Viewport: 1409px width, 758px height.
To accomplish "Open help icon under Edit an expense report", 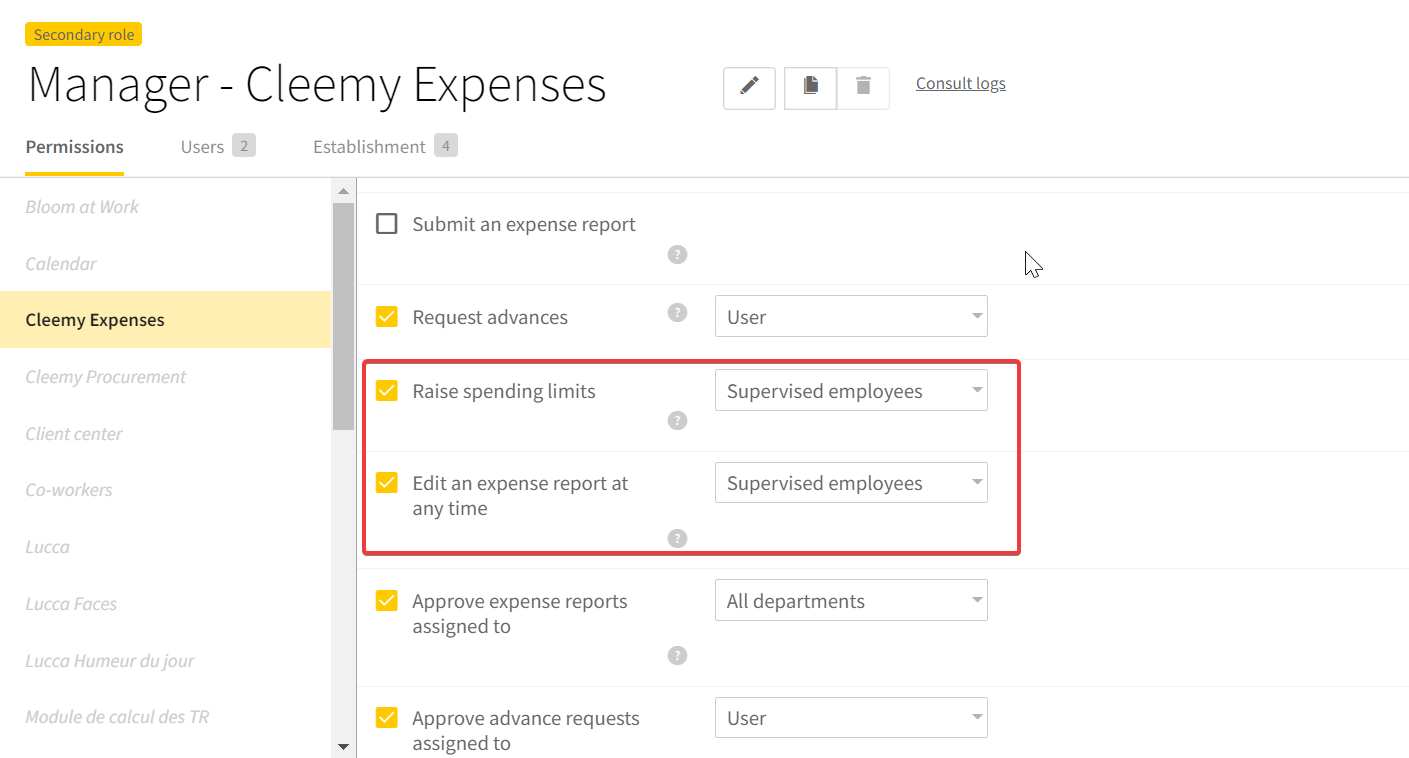I will (677, 538).
